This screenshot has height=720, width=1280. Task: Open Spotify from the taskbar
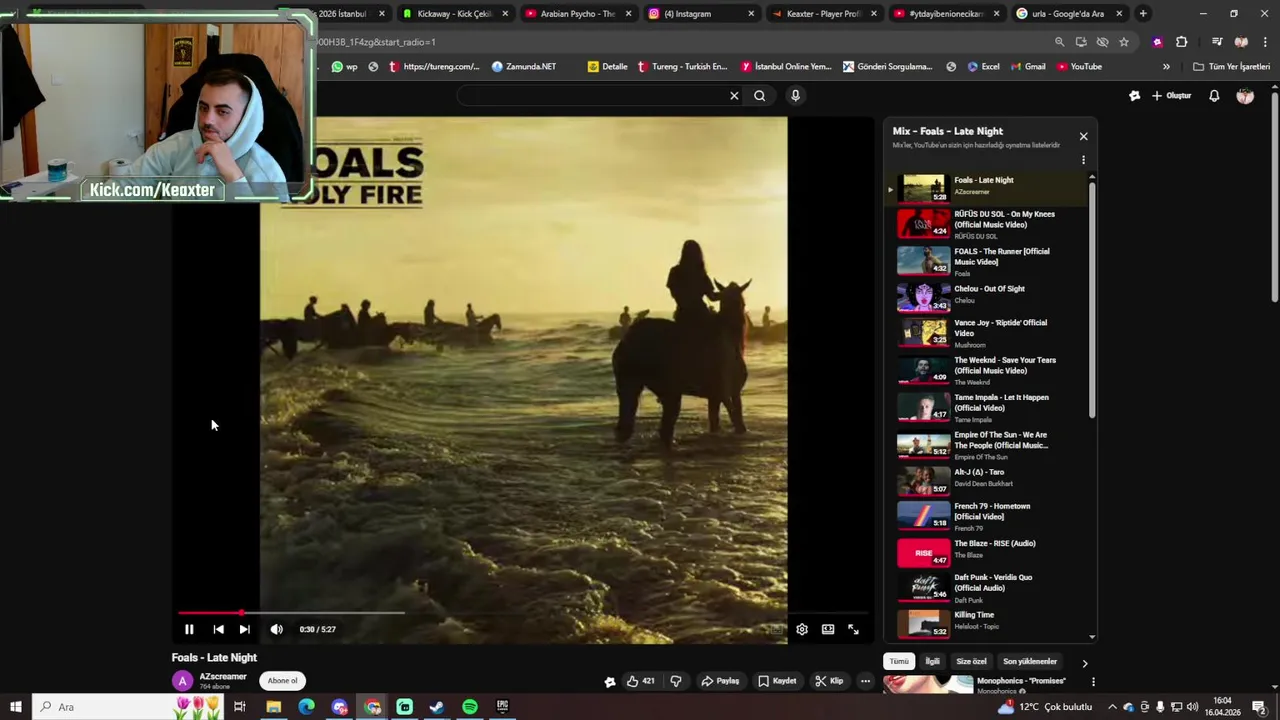click(470, 707)
